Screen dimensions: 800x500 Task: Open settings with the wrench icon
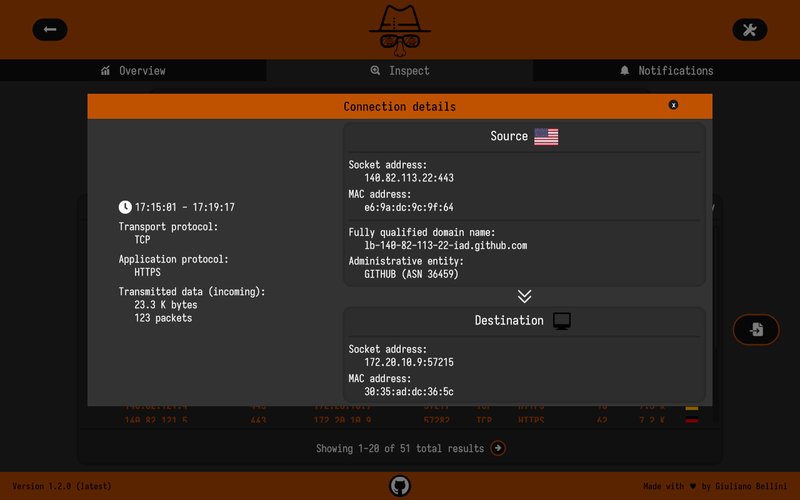coord(749,30)
